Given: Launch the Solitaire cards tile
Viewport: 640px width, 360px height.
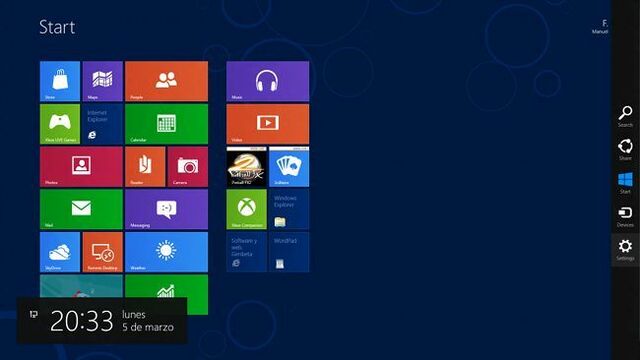Looking at the screenshot, I should click(289, 167).
